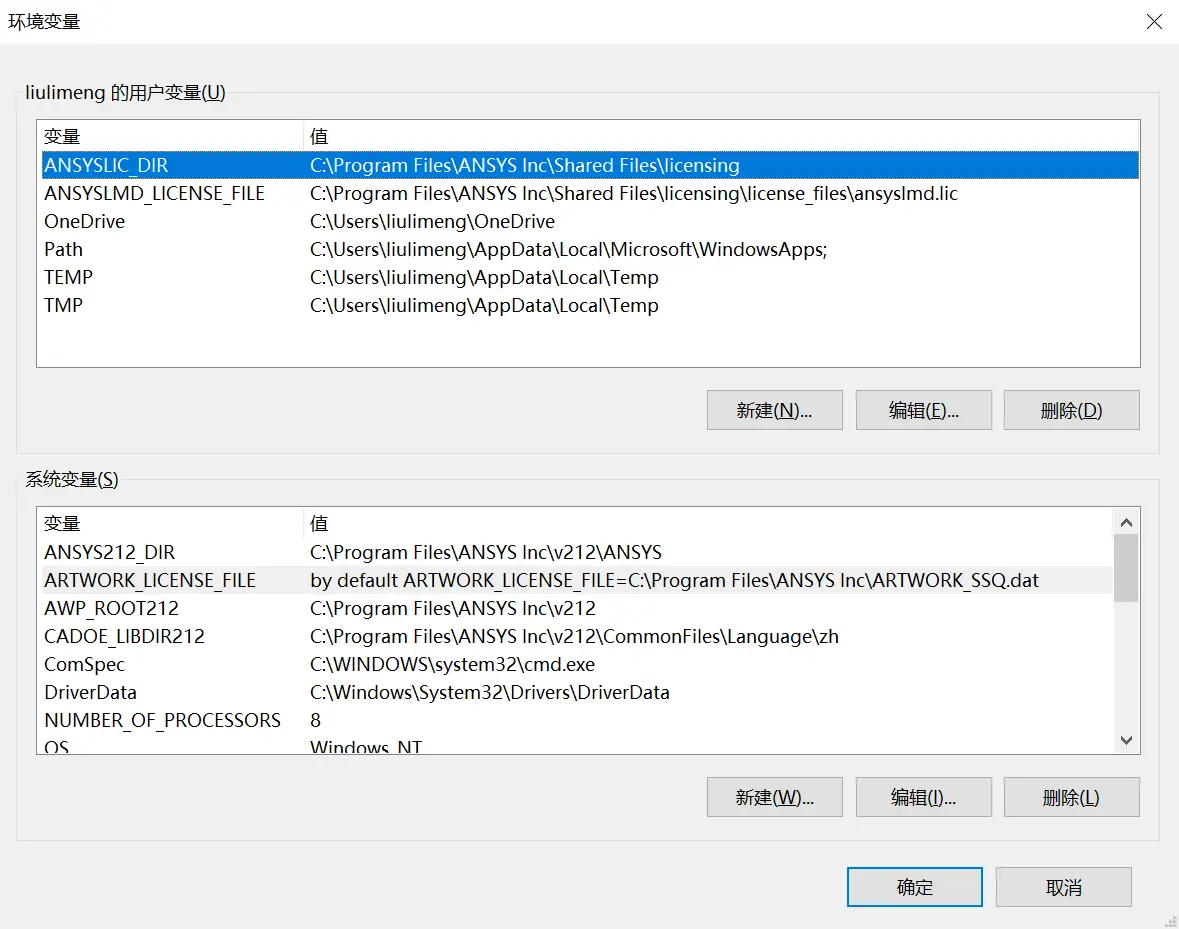Click system variables 值 column header

(708, 523)
